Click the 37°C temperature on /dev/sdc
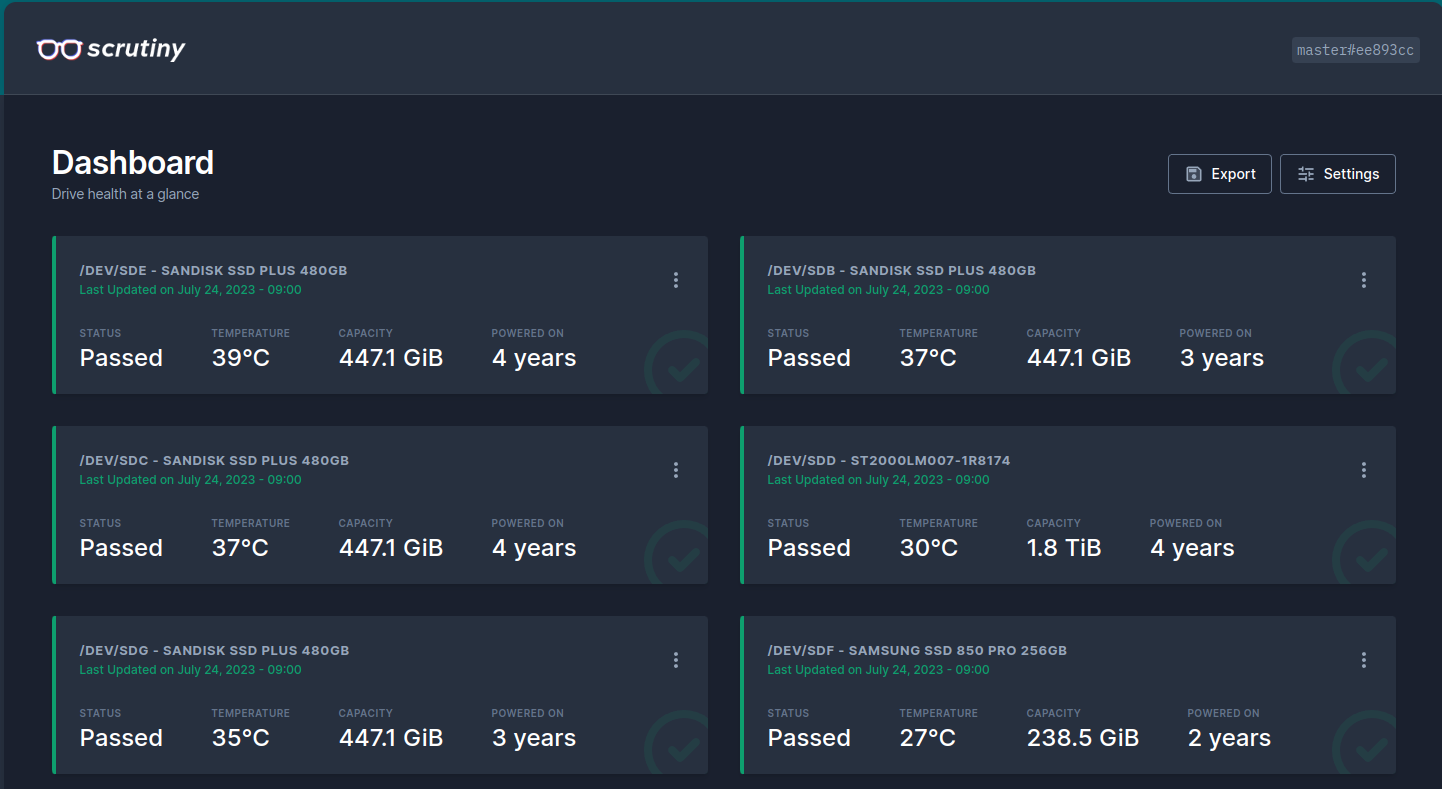The height and width of the screenshot is (789, 1442). [x=240, y=548]
